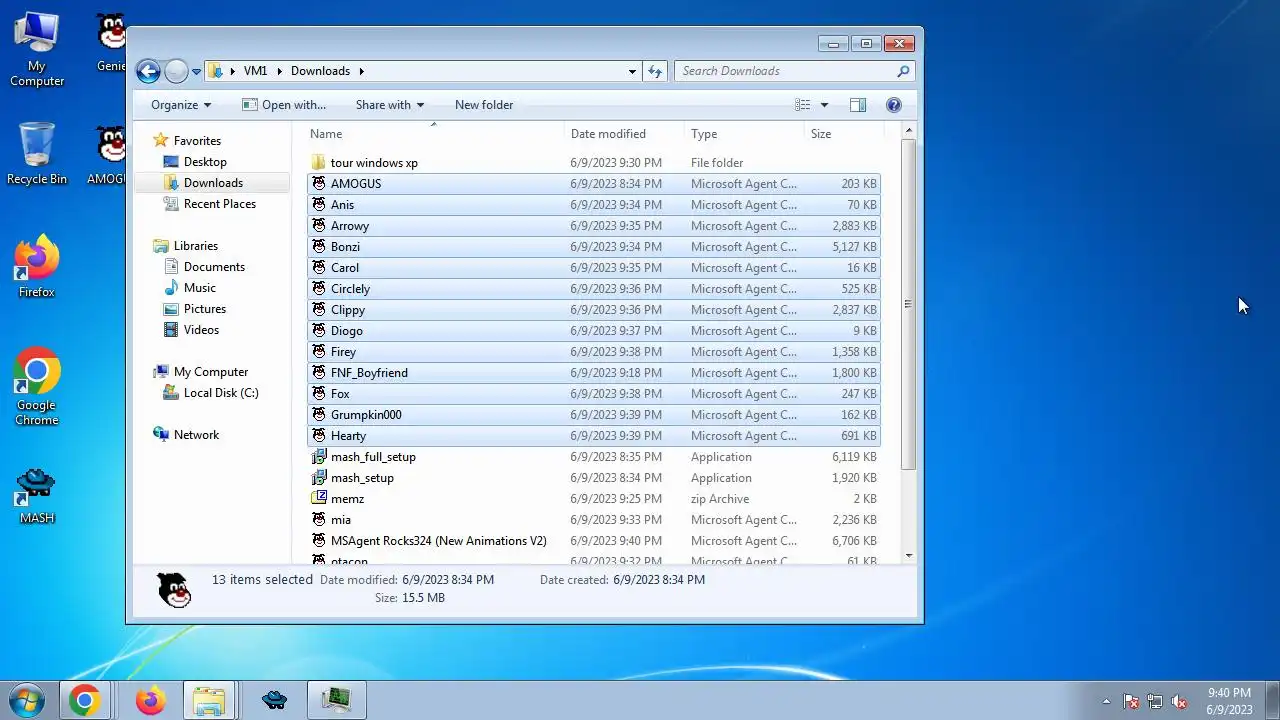Select the mia agent file icon
This screenshot has height=720, width=1280.
click(319, 520)
